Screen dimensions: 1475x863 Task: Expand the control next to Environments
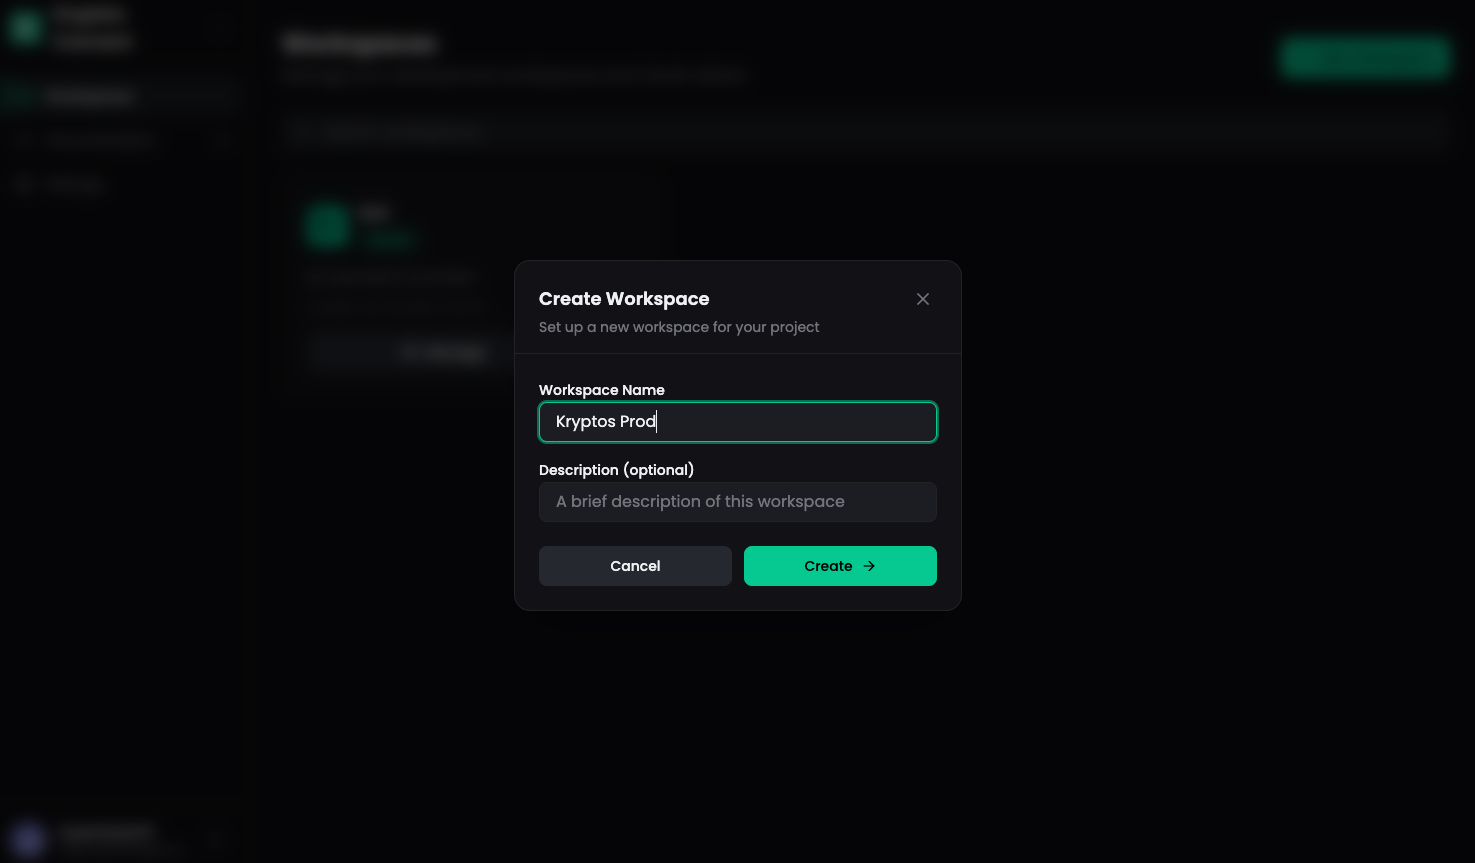[221, 140]
